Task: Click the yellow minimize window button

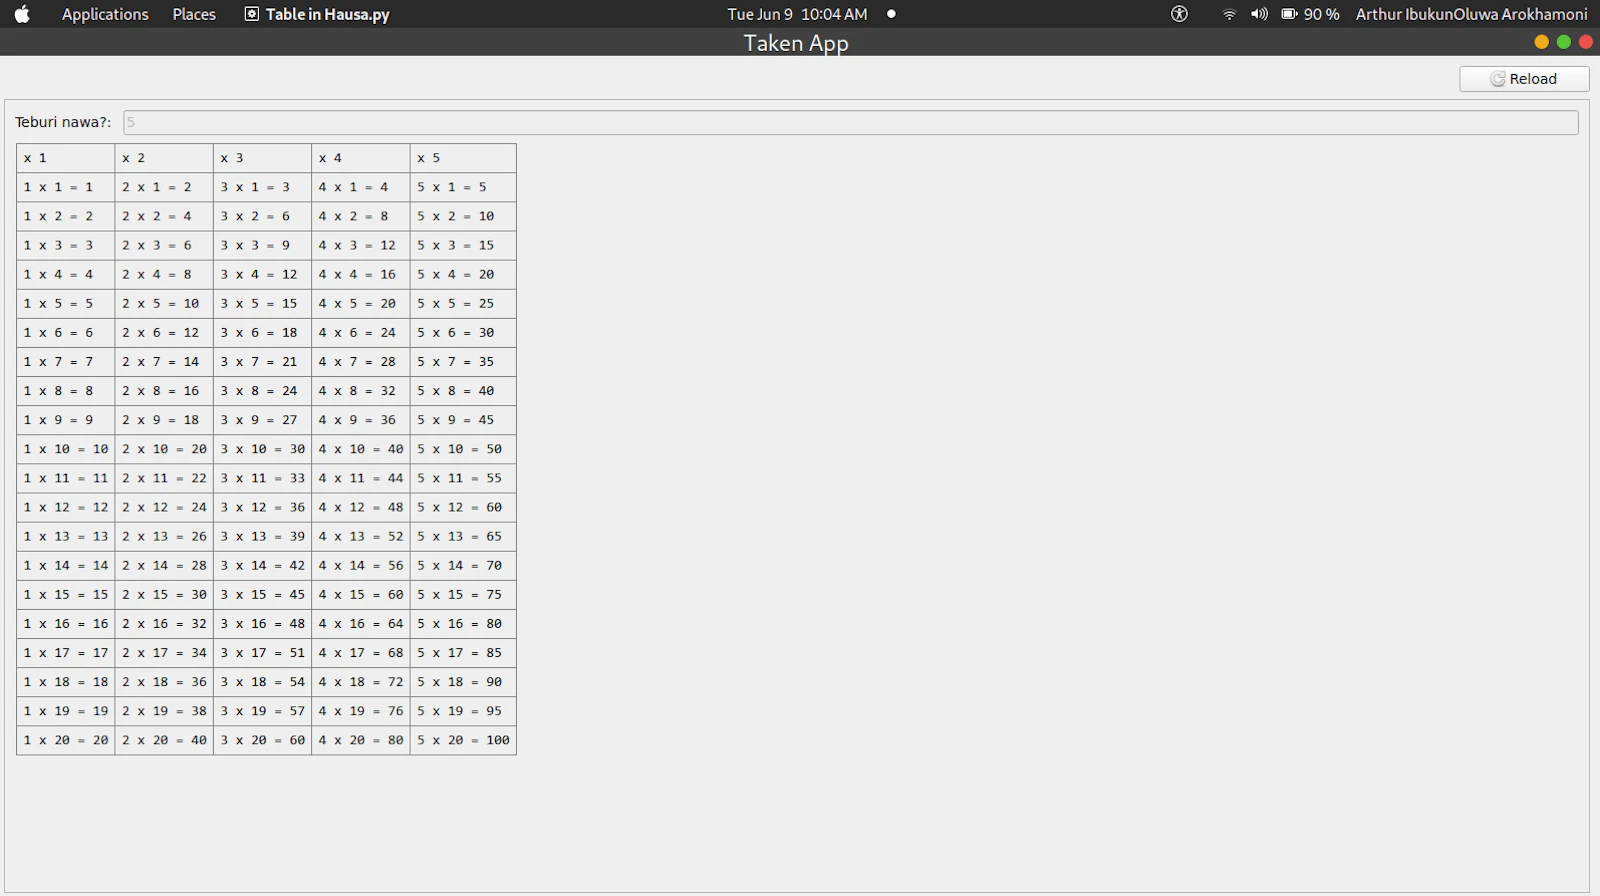Action: [1541, 42]
